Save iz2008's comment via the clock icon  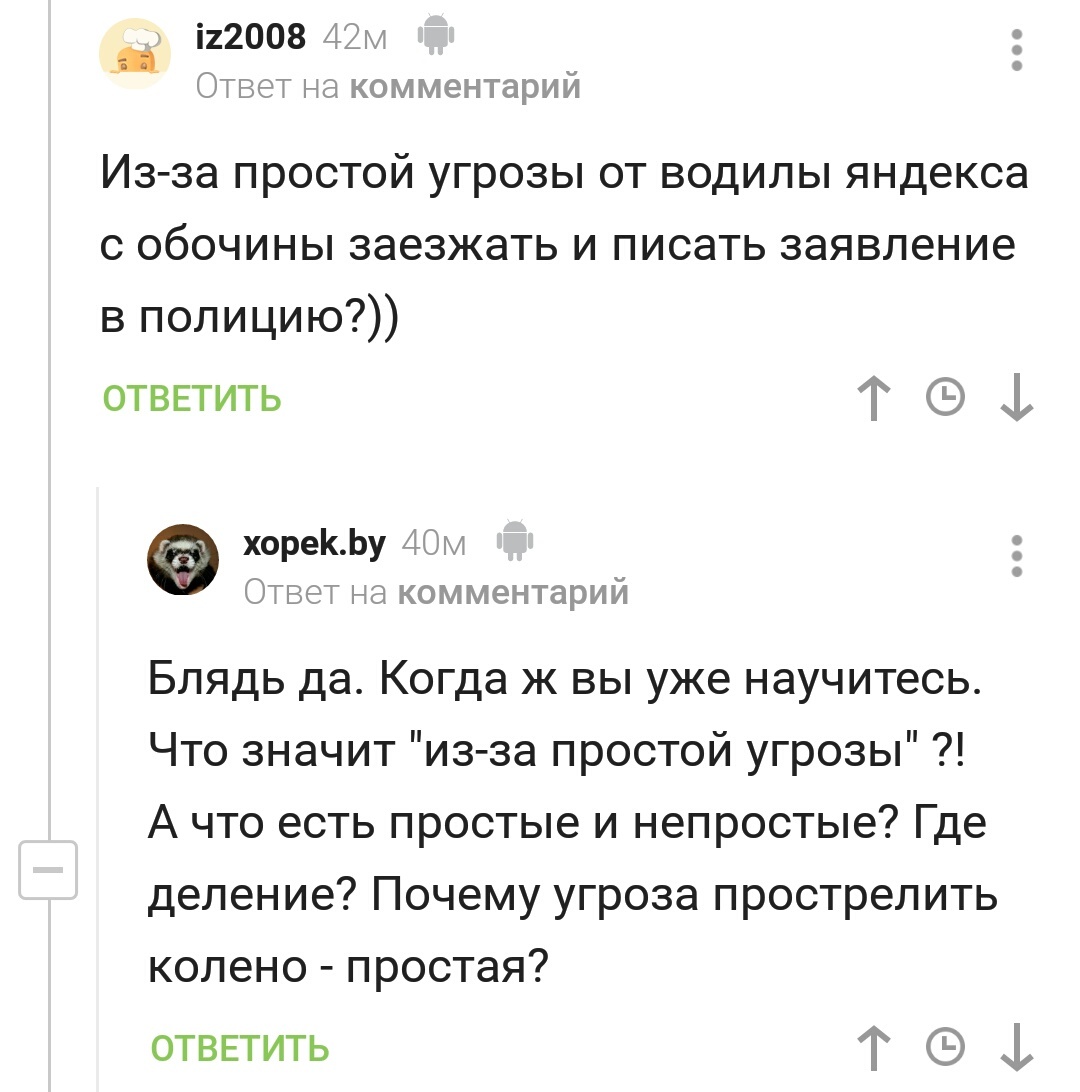coord(944,397)
